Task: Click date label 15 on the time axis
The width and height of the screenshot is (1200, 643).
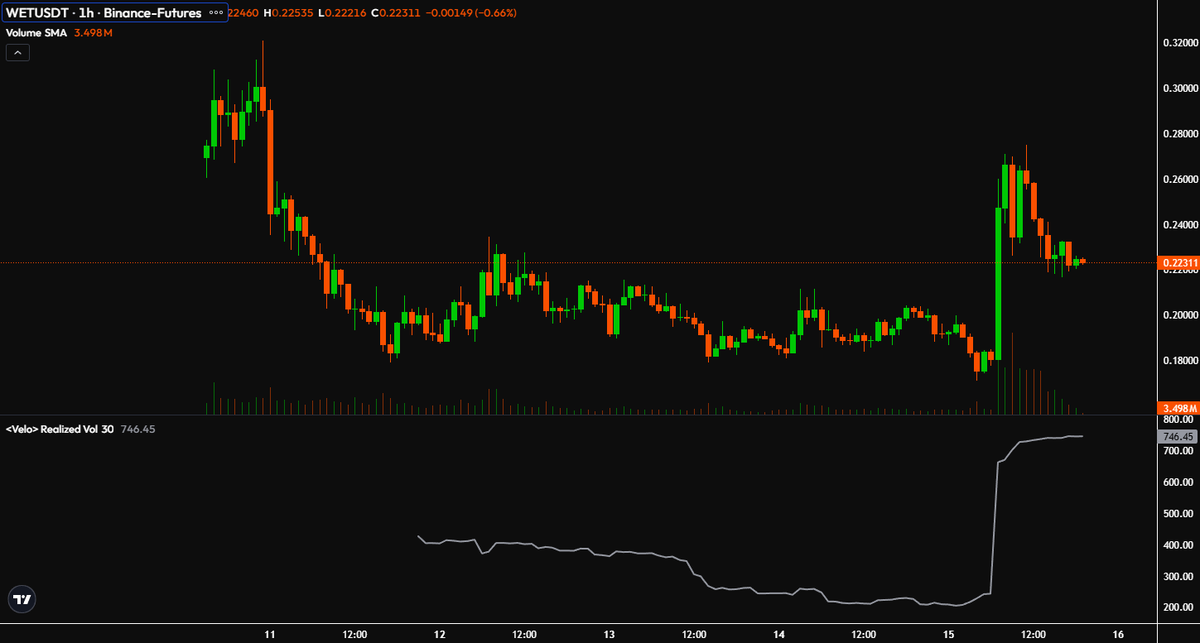Action: 948,634
